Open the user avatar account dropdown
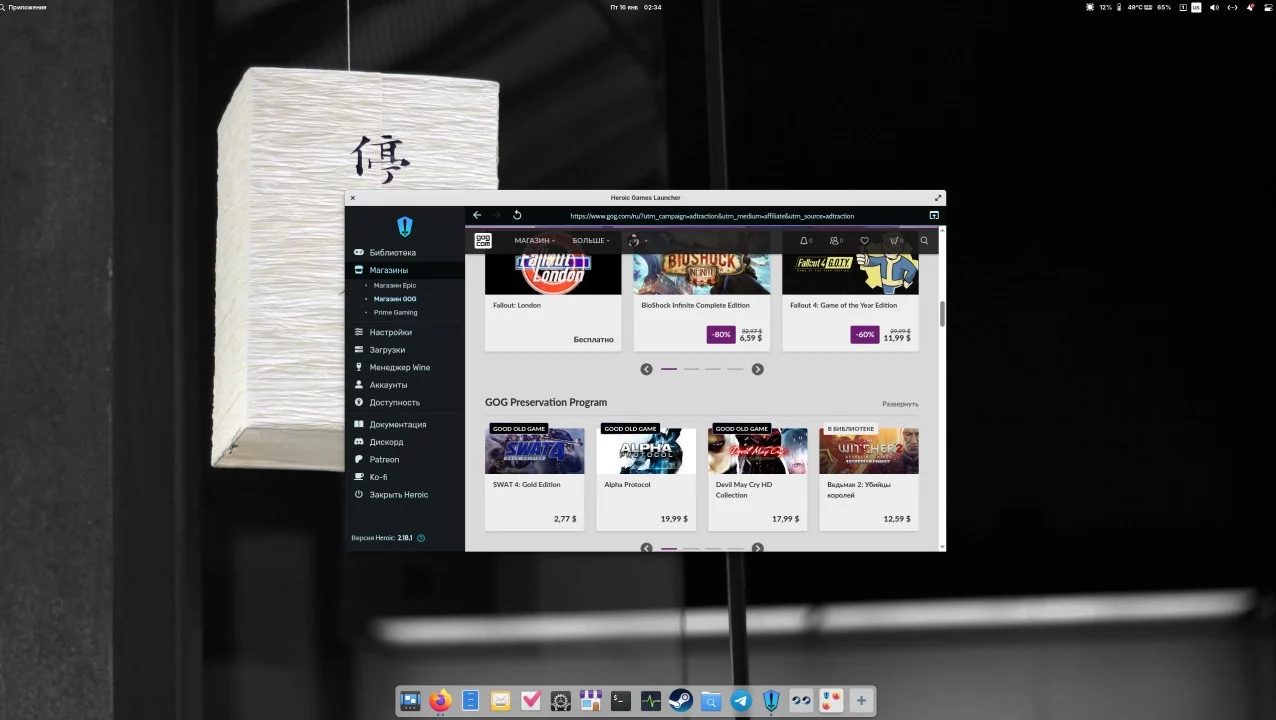Screen dimensions: 1276x720 pyautogui.click(x=638, y=240)
